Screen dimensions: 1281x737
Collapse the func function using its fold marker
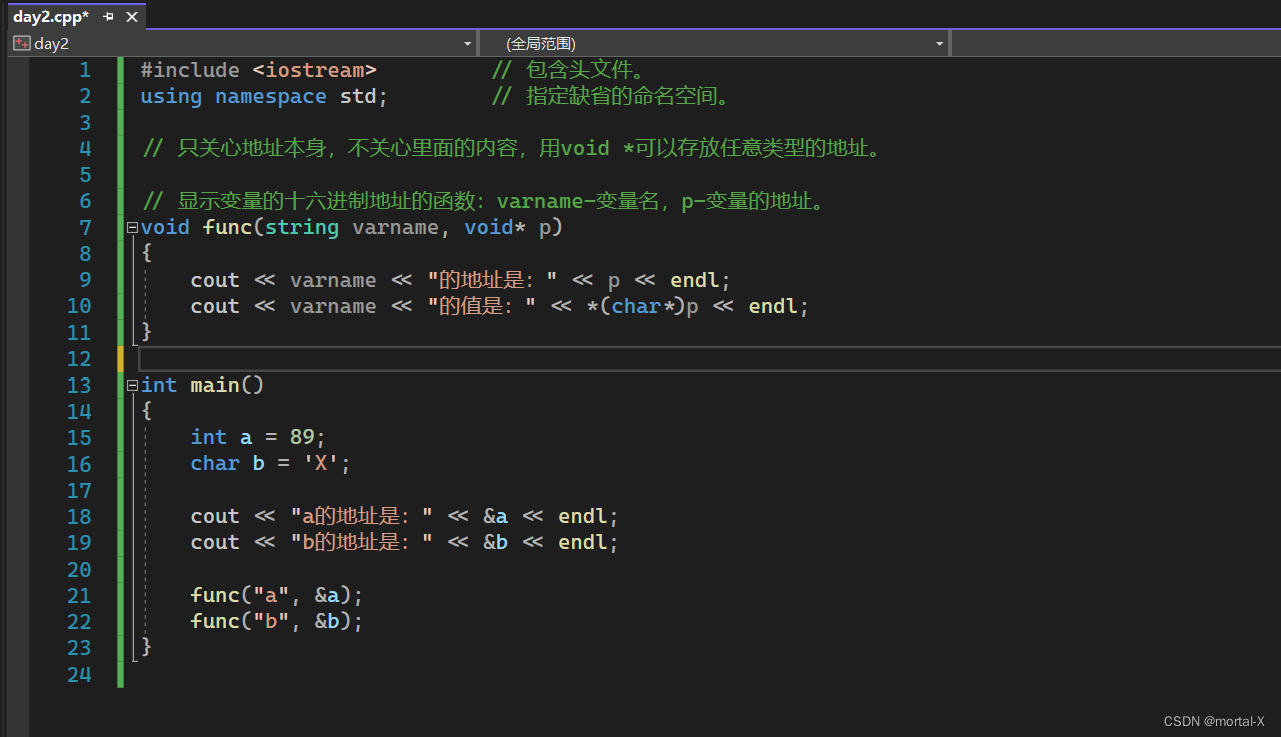pos(132,227)
